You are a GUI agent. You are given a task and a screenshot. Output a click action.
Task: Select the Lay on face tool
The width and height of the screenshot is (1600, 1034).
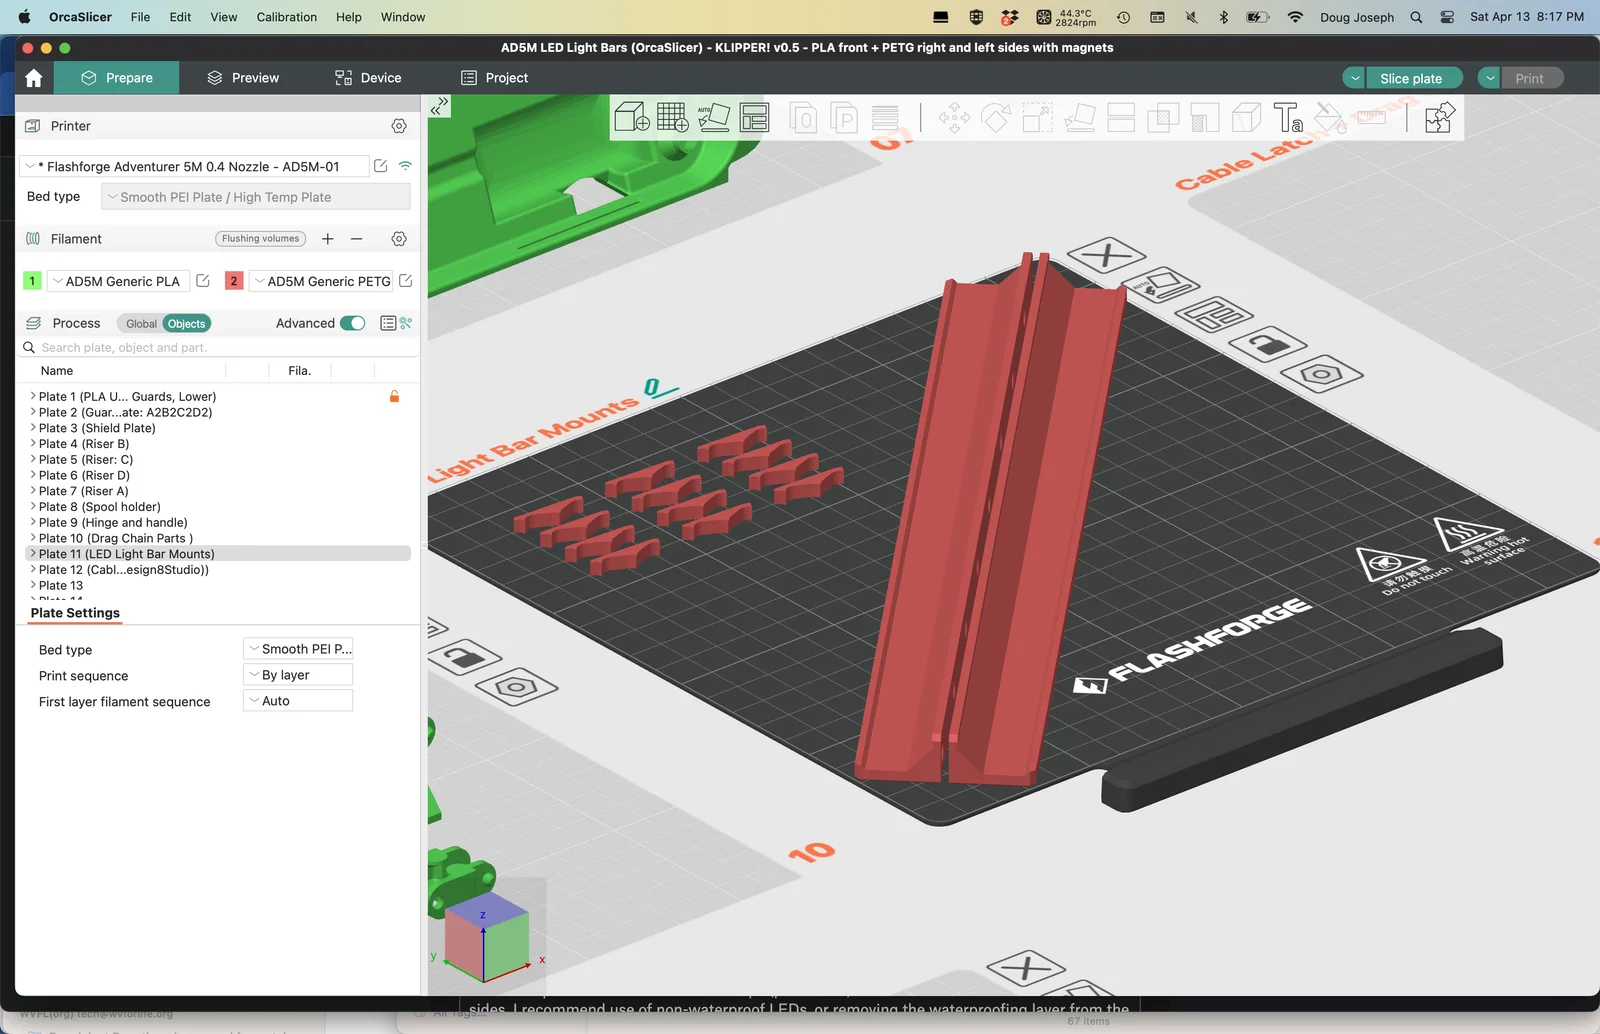tap(1079, 118)
